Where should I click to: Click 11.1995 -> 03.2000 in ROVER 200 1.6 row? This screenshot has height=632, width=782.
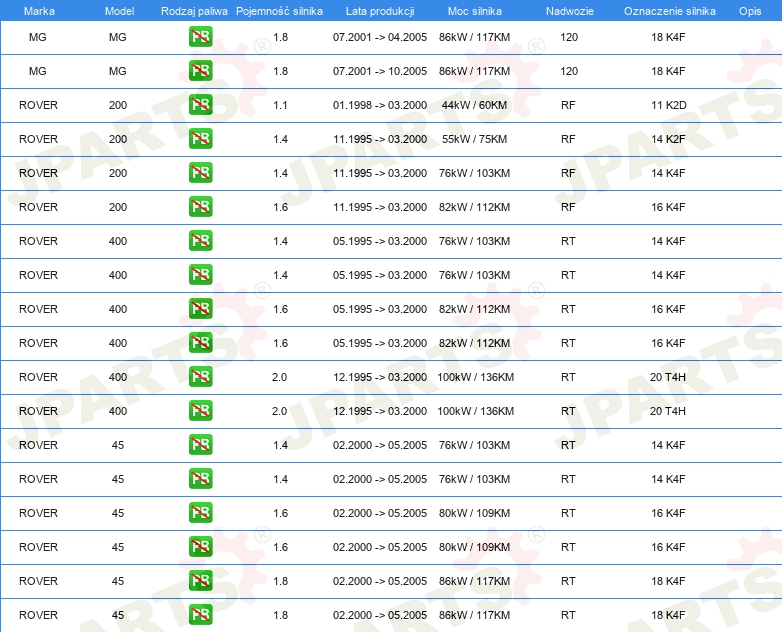point(380,207)
